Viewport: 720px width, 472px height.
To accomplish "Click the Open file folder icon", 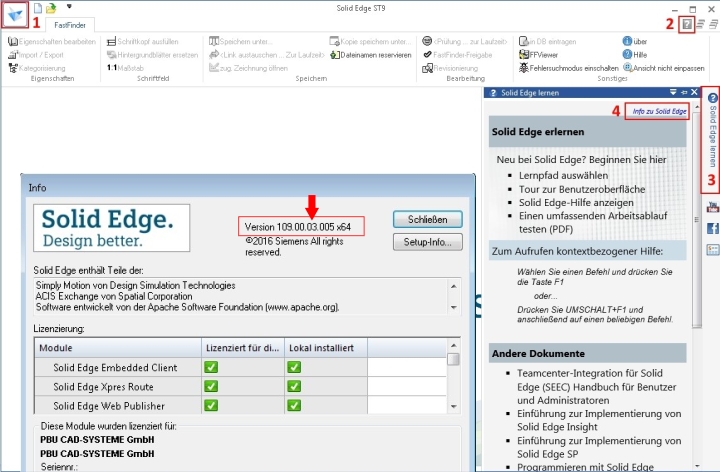I will (51, 8).
